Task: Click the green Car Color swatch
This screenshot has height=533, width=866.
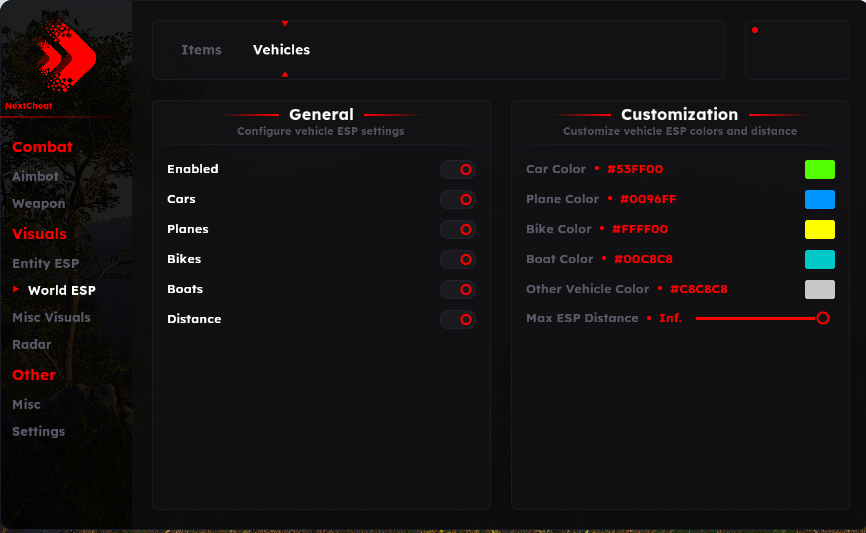Action: 820,170
